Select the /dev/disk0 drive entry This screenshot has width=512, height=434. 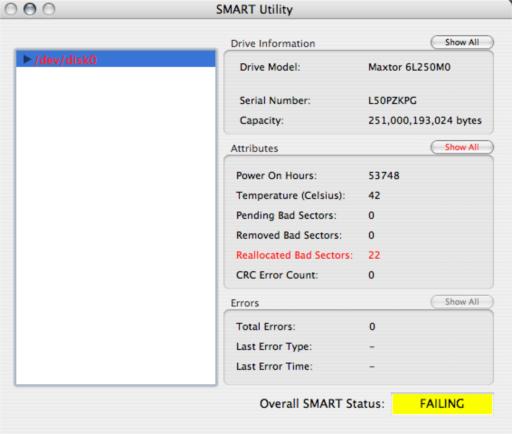pyautogui.click(x=116, y=59)
